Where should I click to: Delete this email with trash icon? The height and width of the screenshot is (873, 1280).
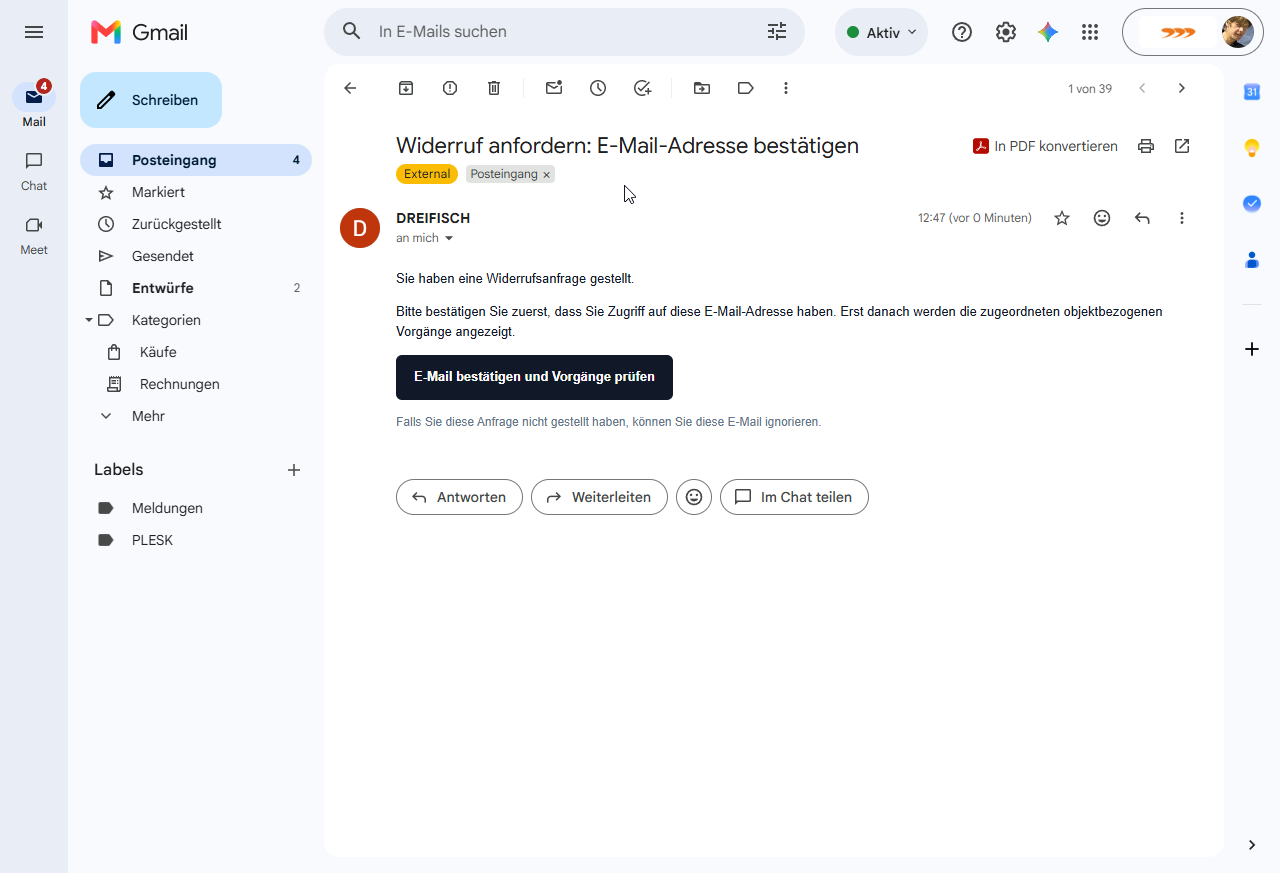click(x=494, y=88)
